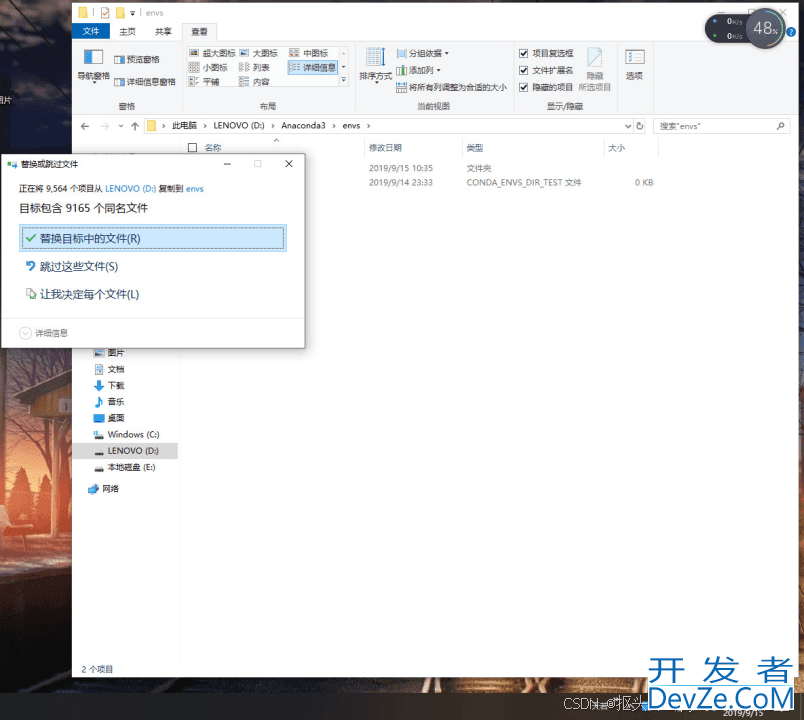Open the quick access toolbar customize dropdown

[132, 13]
